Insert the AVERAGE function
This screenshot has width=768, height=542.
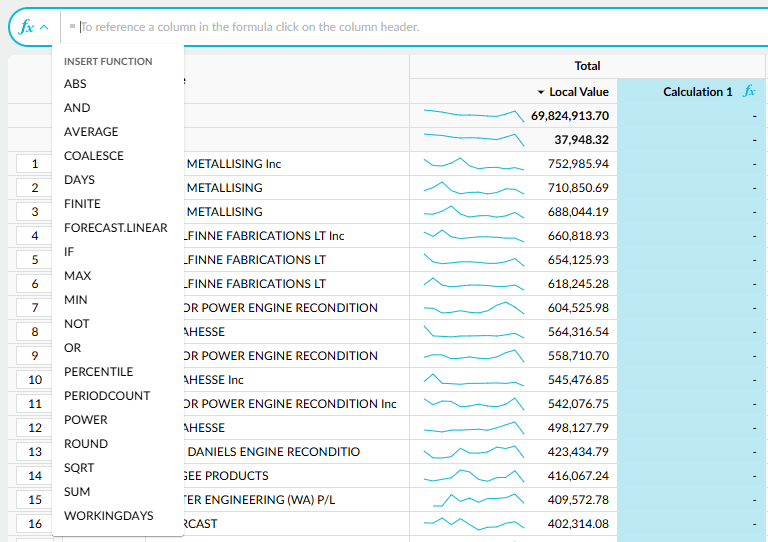click(x=91, y=132)
